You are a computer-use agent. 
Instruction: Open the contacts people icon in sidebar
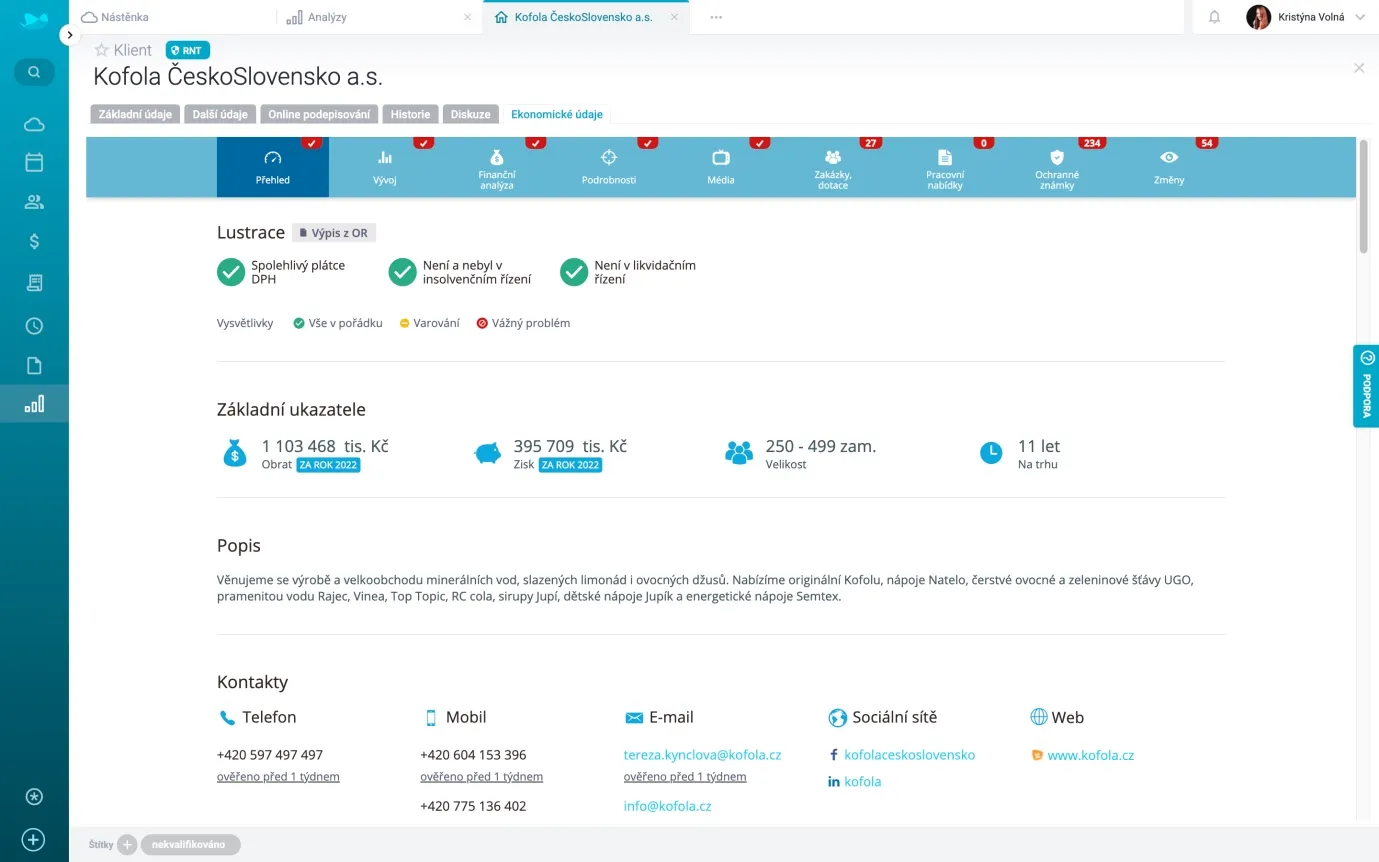[34, 202]
